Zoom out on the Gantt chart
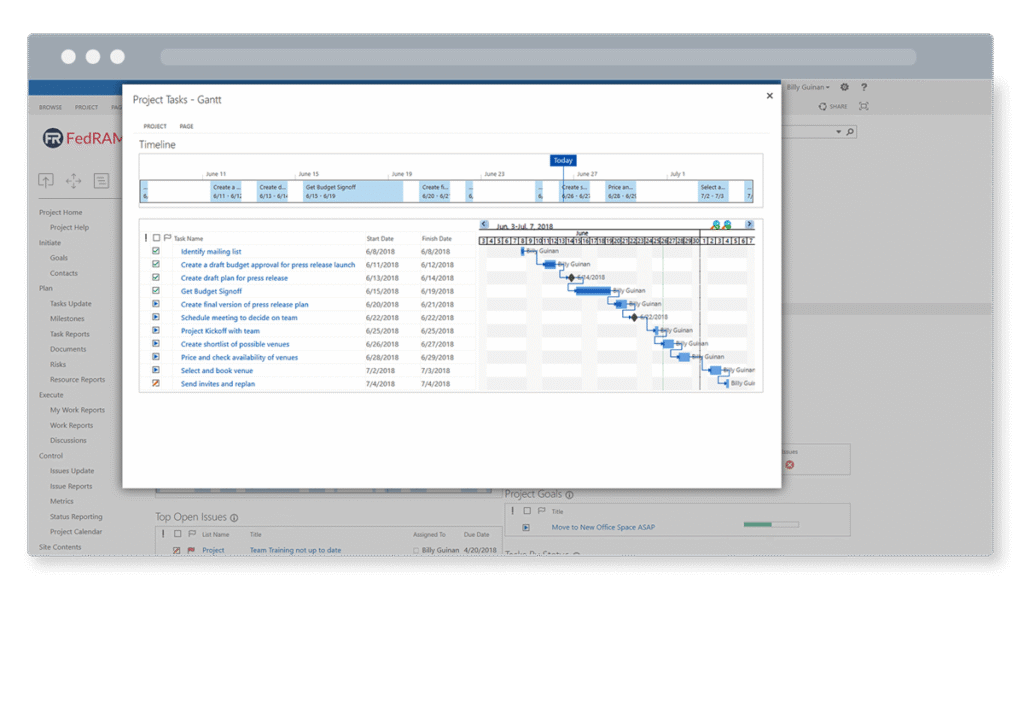This screenshot has height=718, width=1024. [x=727, y=225]
